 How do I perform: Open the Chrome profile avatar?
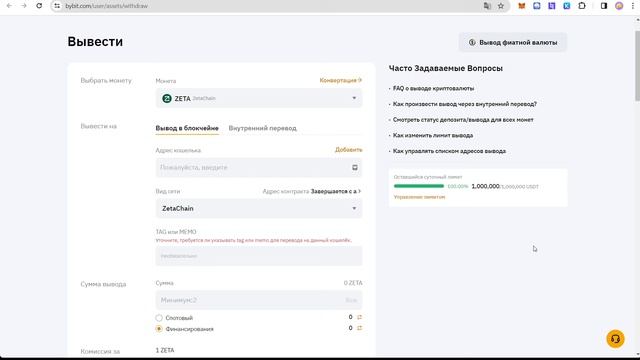[x=619, y=6]
